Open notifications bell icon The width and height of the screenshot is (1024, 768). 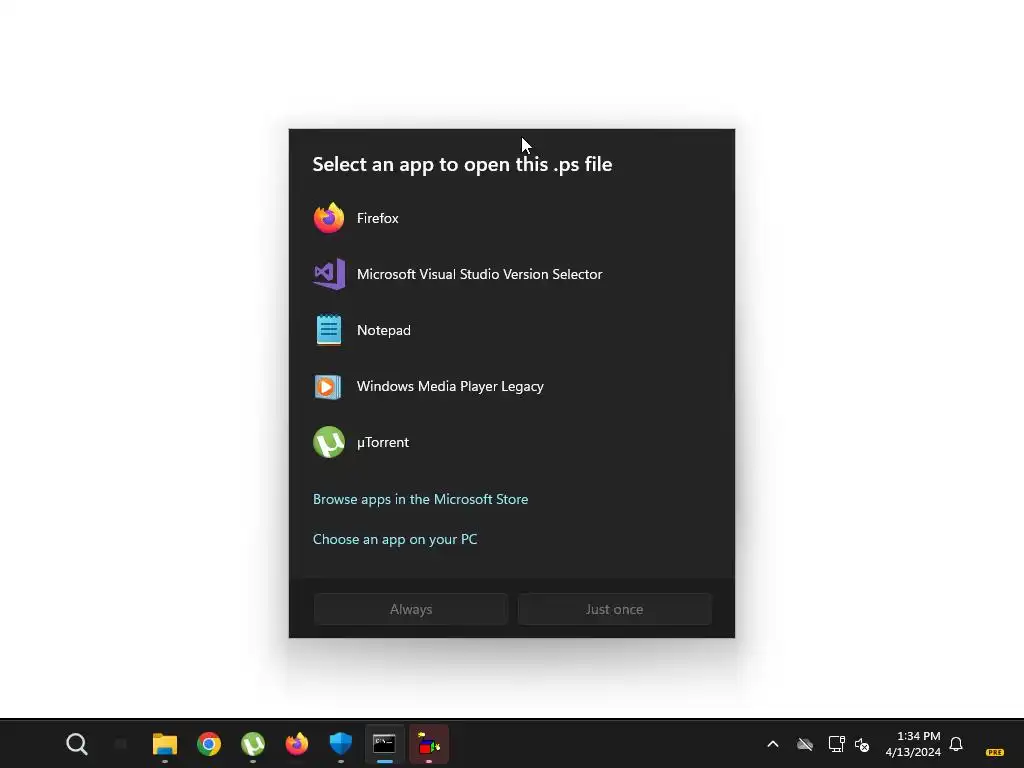point(956,744)
